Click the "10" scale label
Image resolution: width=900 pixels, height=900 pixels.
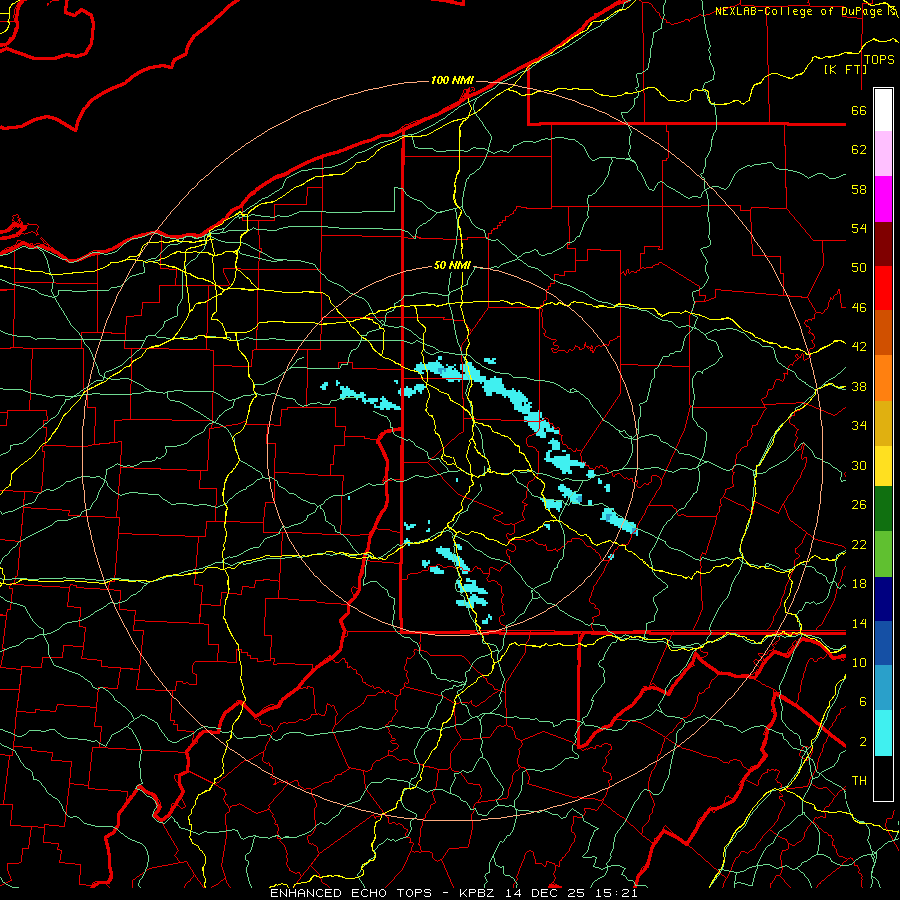[859, 662]
